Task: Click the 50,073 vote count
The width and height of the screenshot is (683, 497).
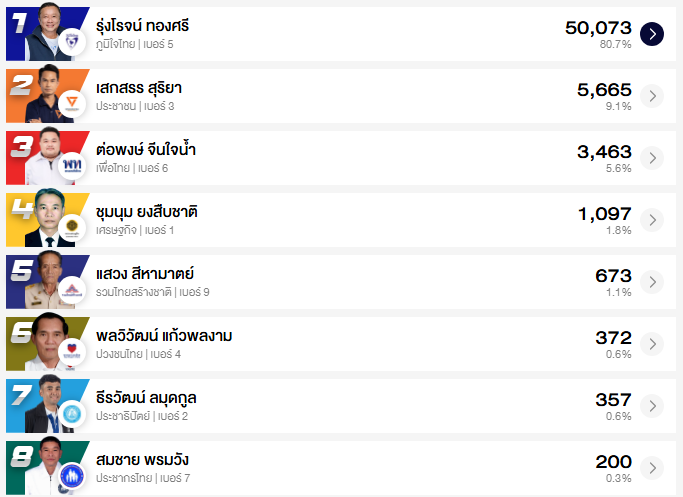Action: click(x=598, y=27)
